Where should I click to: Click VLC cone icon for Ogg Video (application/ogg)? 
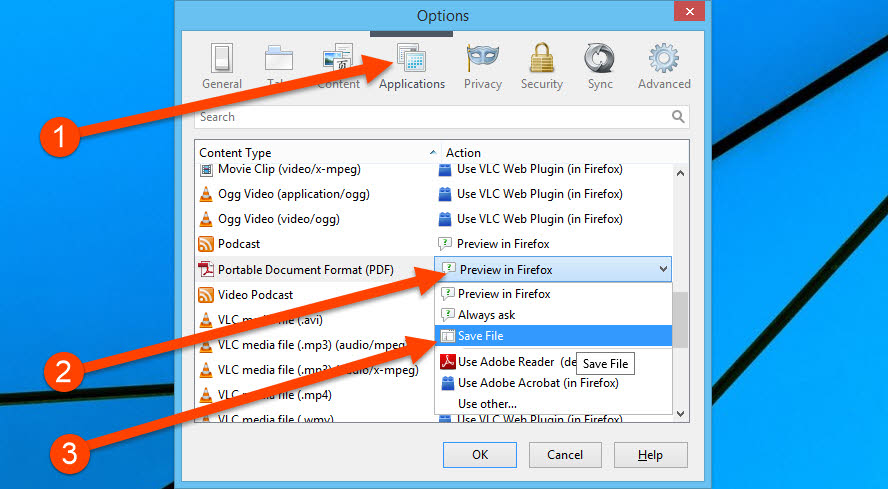coord(206,194)
